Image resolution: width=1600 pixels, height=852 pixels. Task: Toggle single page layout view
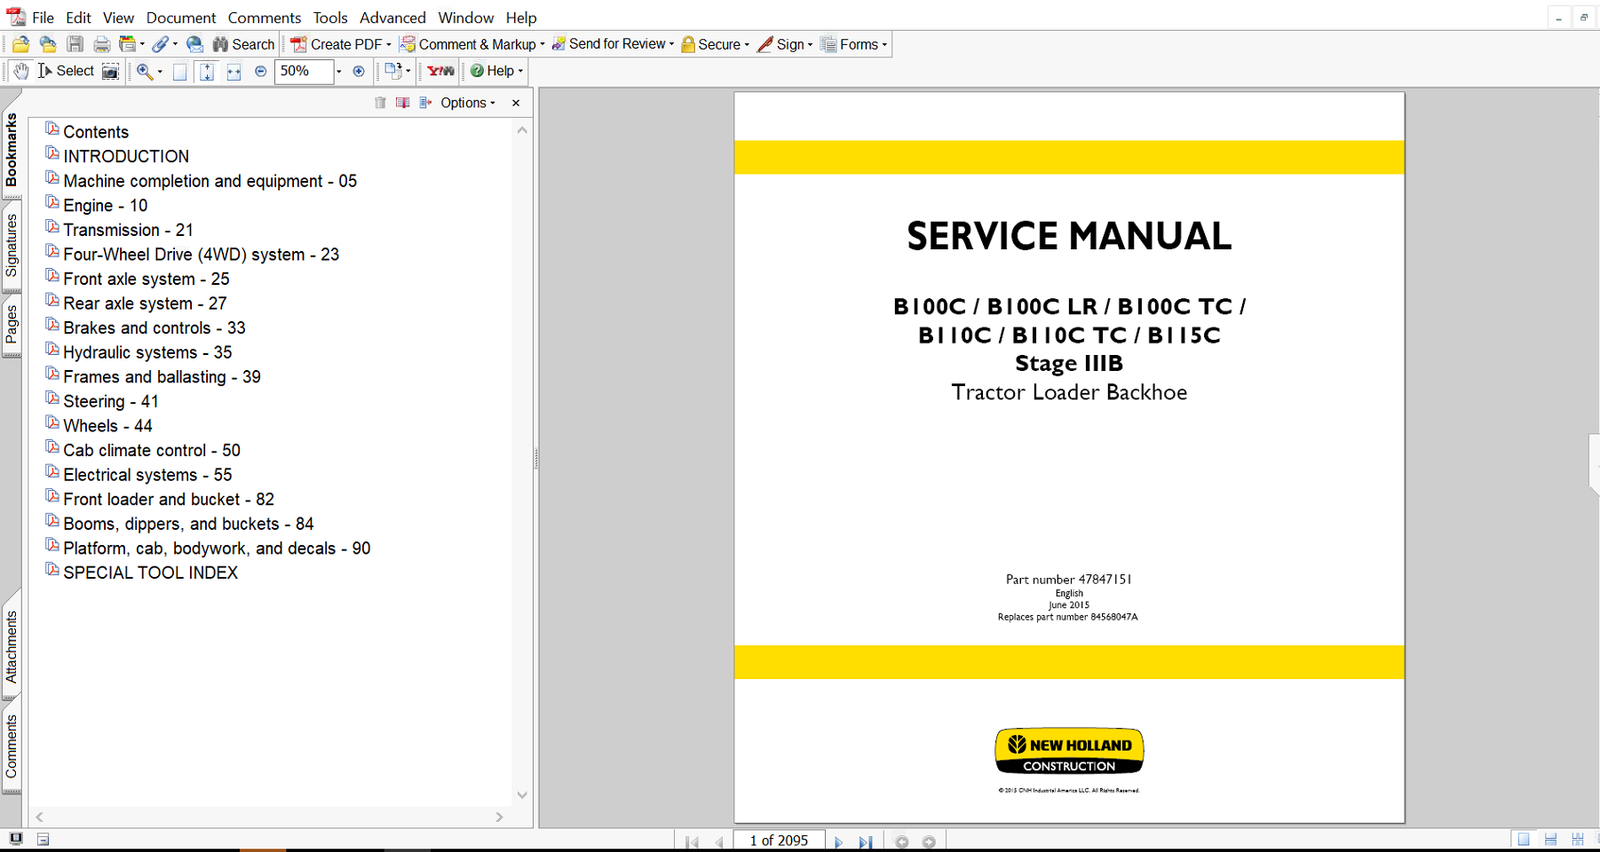point(1523,840)
